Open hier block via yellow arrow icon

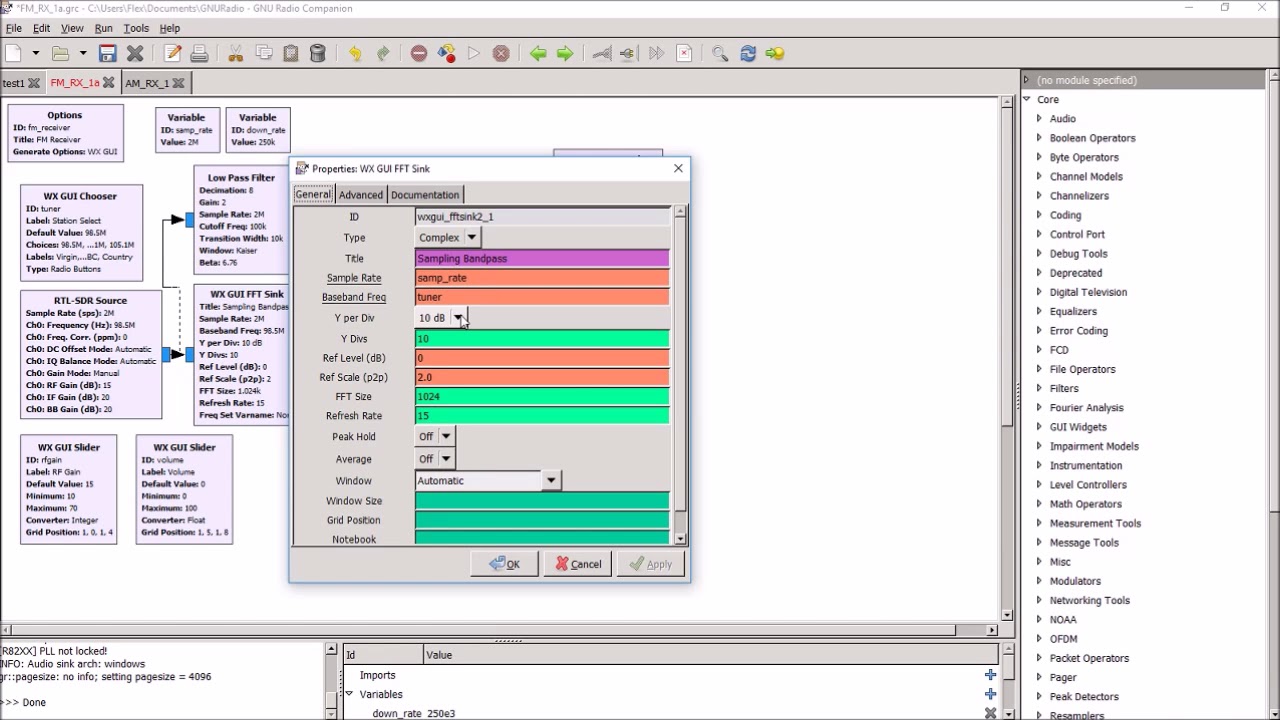click(775, 53)
